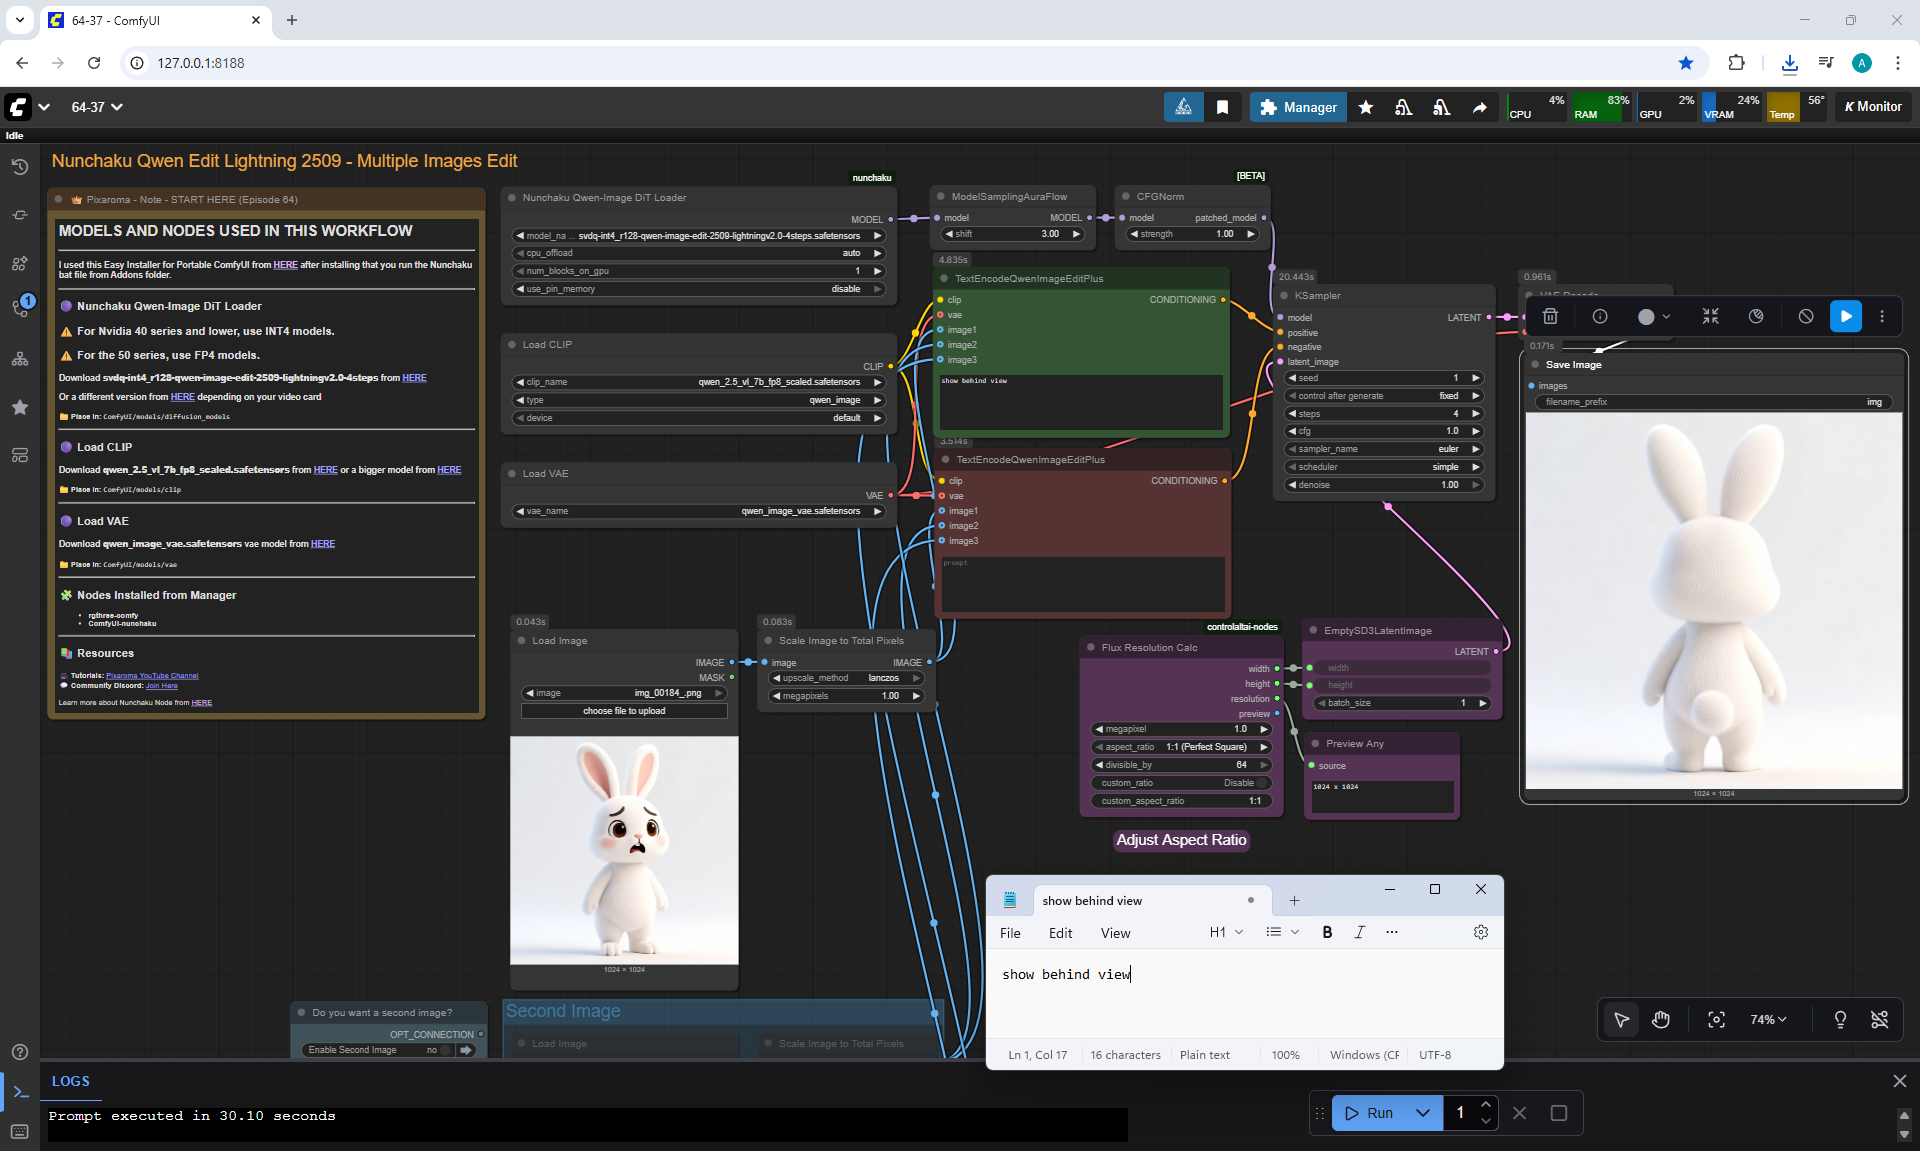Execute node with blue play button

click(1845, 317)
